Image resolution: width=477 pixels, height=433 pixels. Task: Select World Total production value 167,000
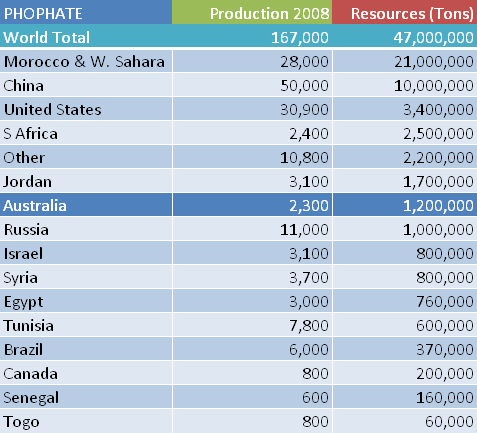(300, 38)
